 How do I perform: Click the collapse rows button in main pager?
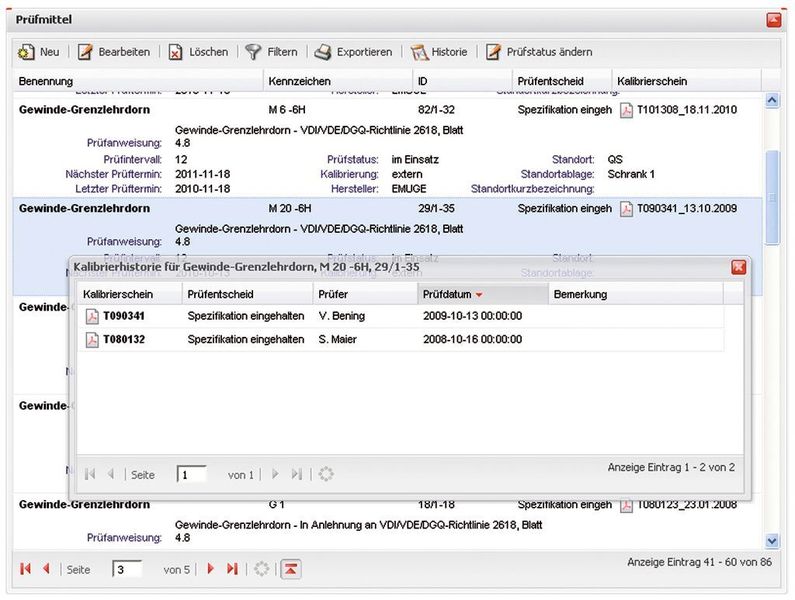click(x=291, y=569)
